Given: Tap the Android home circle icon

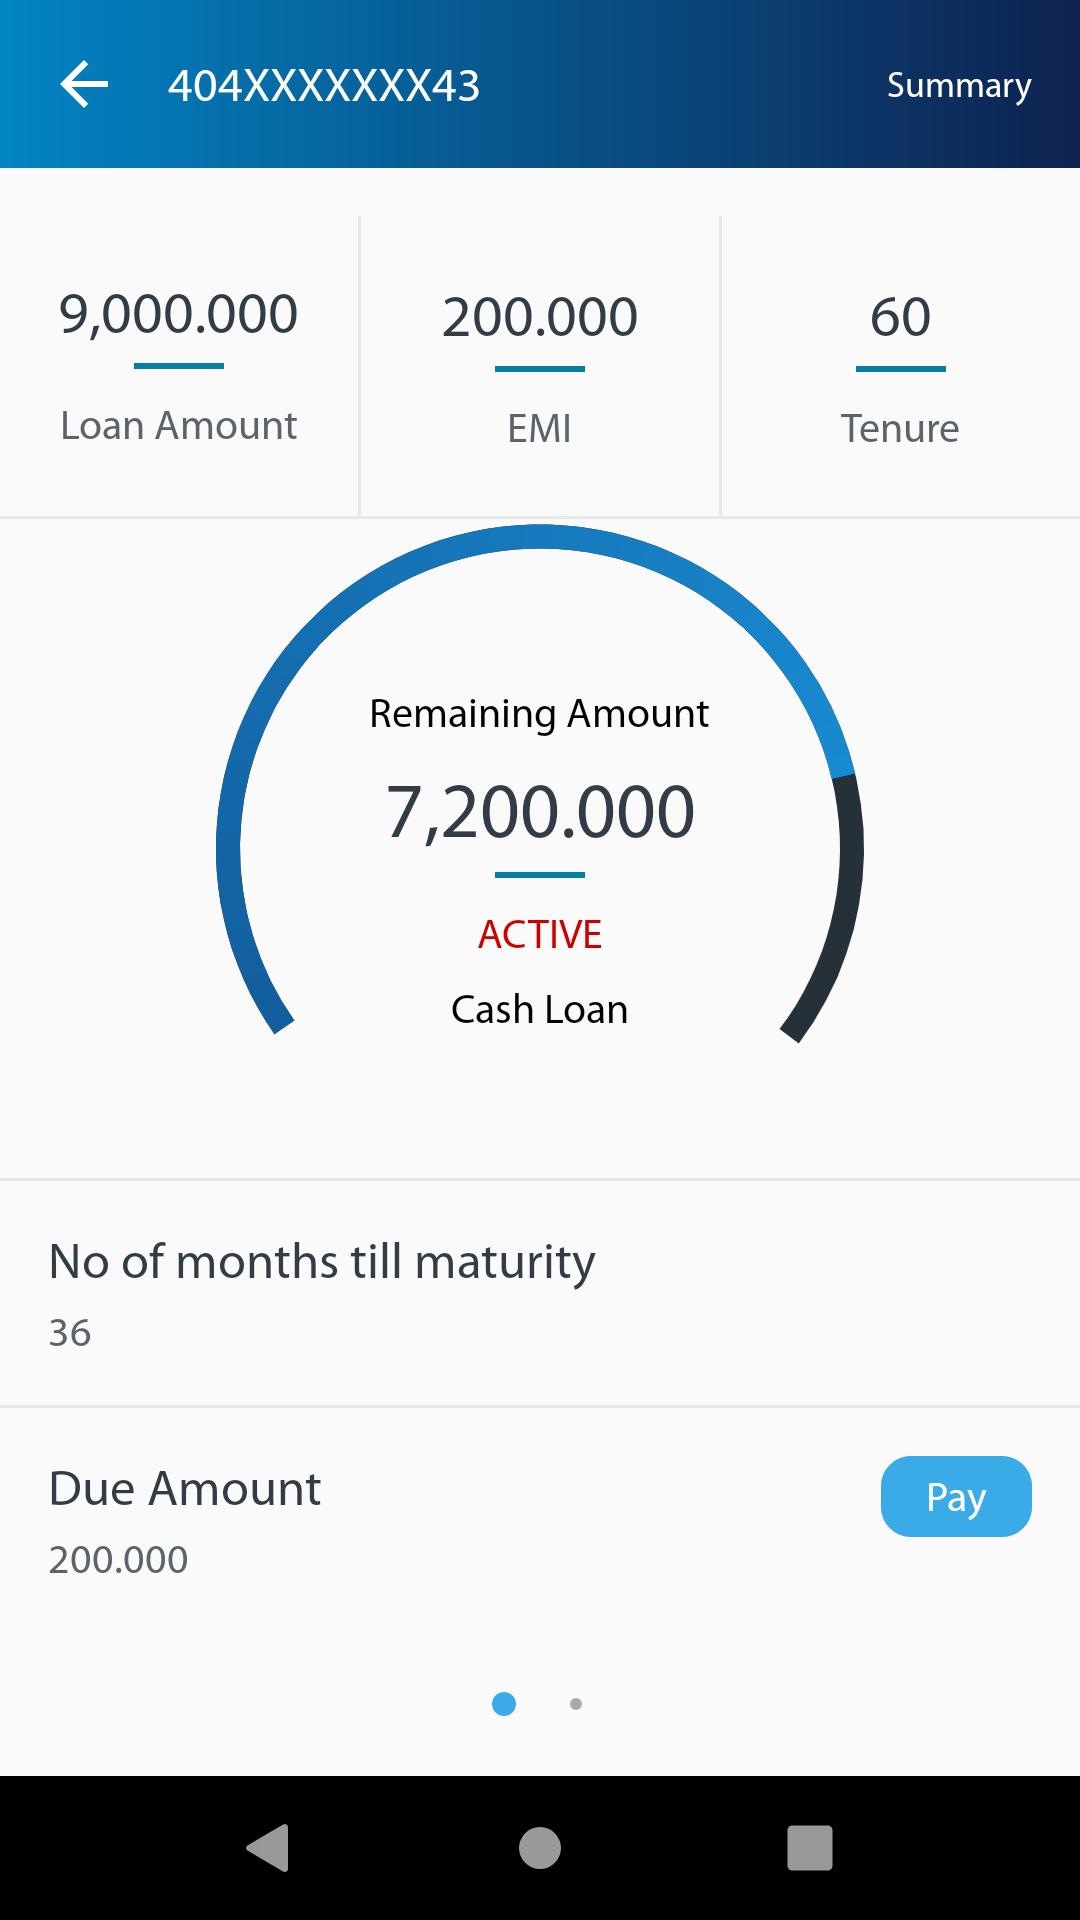Looking at the screenshot, I should tap(540, 1847).
